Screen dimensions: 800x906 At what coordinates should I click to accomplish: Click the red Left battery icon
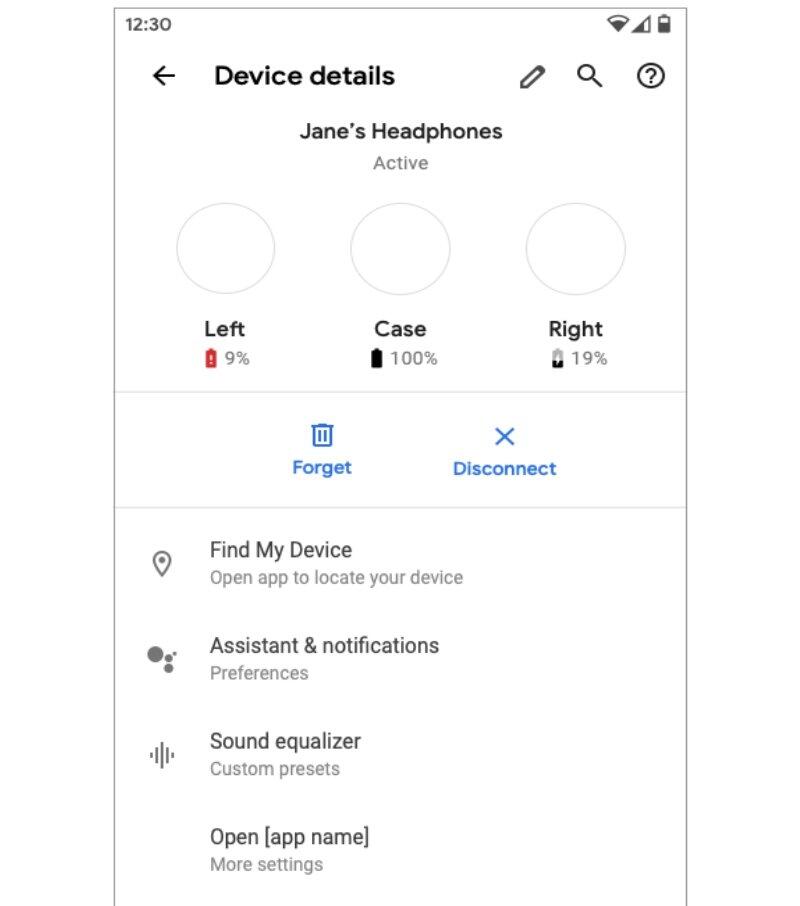(211, 358)
